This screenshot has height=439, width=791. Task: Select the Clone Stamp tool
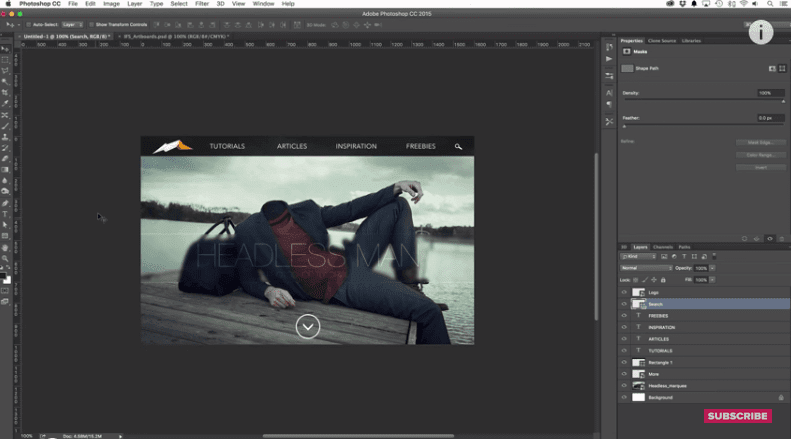coord(5,137)
